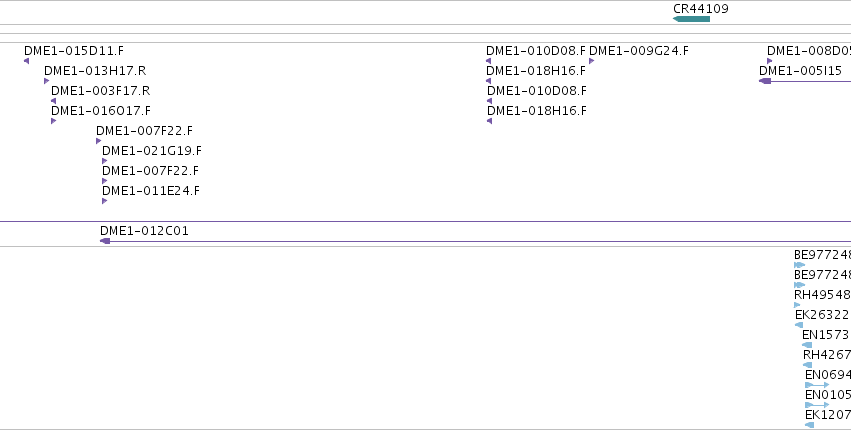Click the DME1-011E24.F label
This screenshot has width=851, height=430.
(151, 191)
